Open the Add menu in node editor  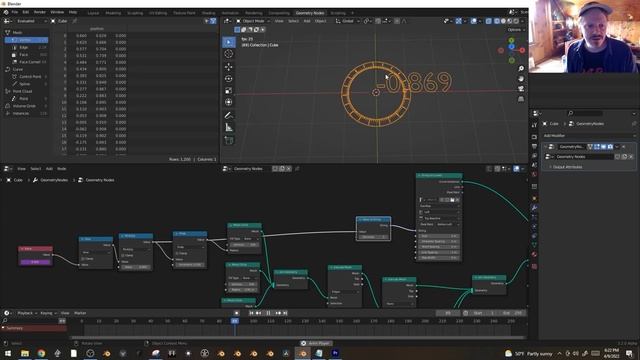[49, 169]
